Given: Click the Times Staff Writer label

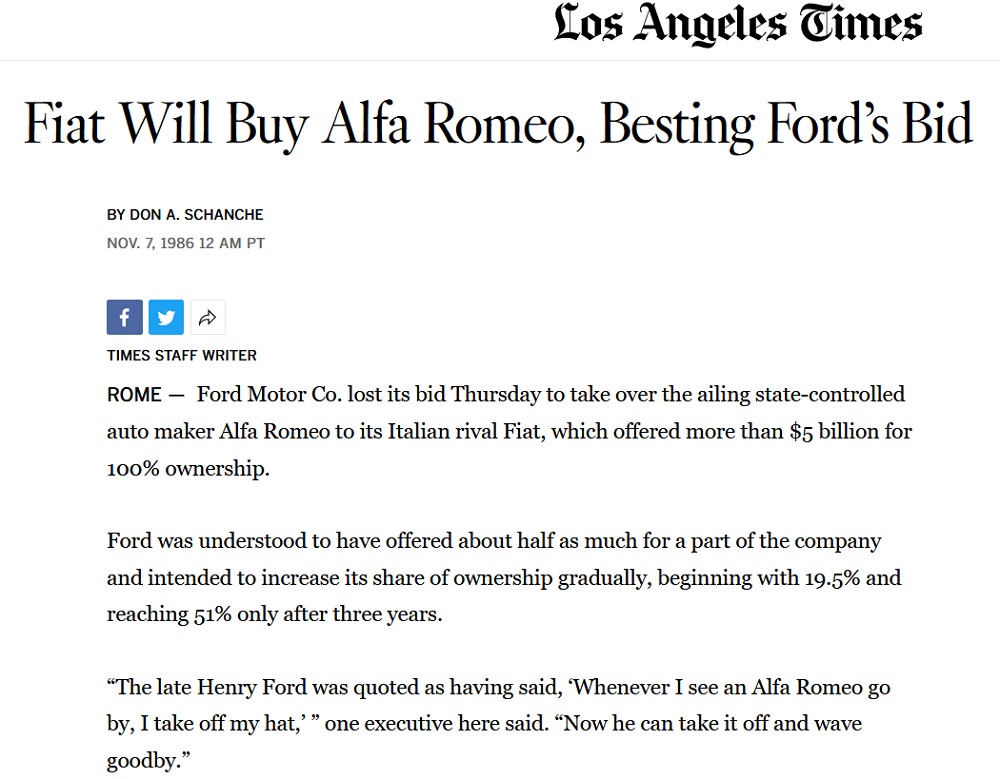Looking at the screenshot, I should [182, 355].
